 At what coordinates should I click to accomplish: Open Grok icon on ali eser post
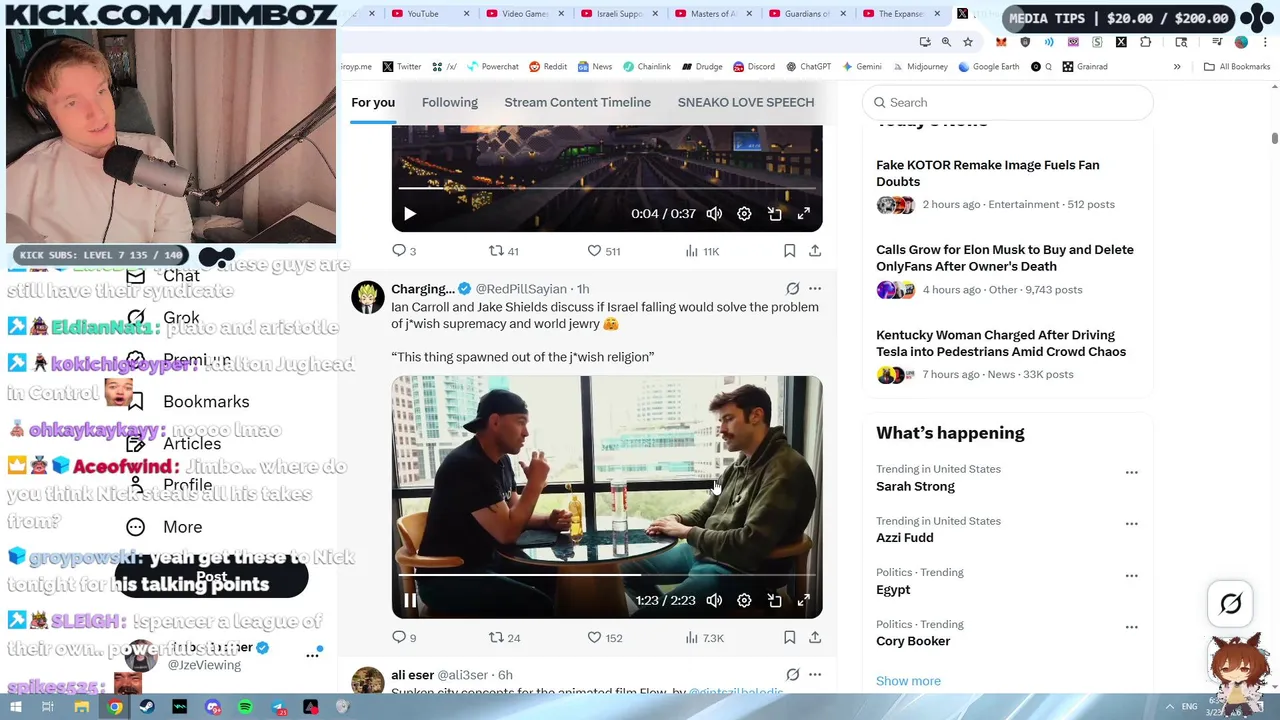[x=792, y=675]
